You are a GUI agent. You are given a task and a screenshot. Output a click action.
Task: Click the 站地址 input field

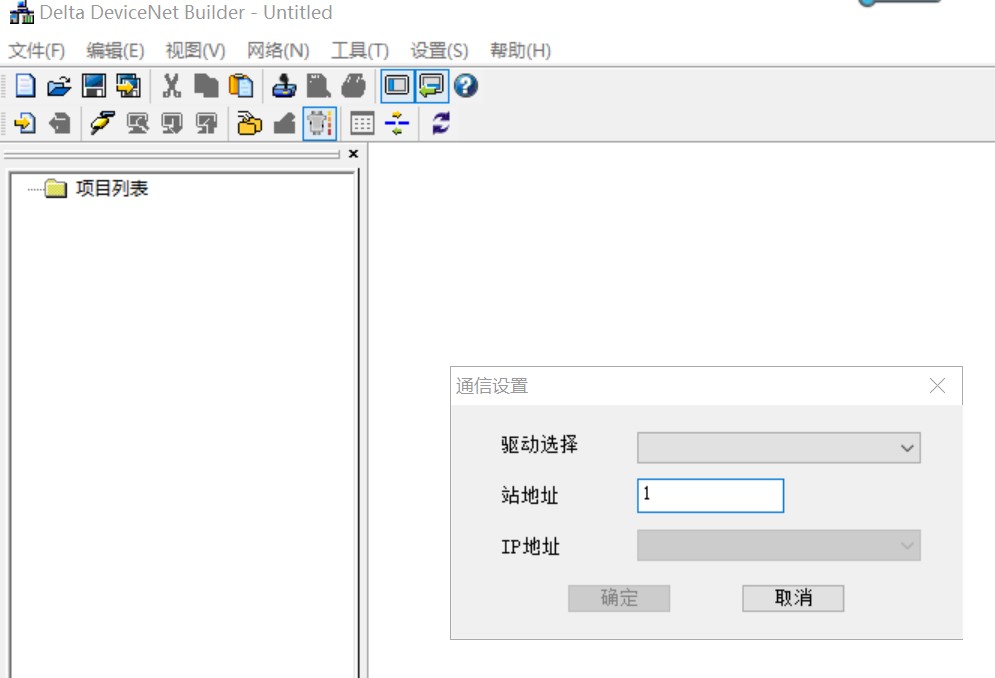(710, 495)
